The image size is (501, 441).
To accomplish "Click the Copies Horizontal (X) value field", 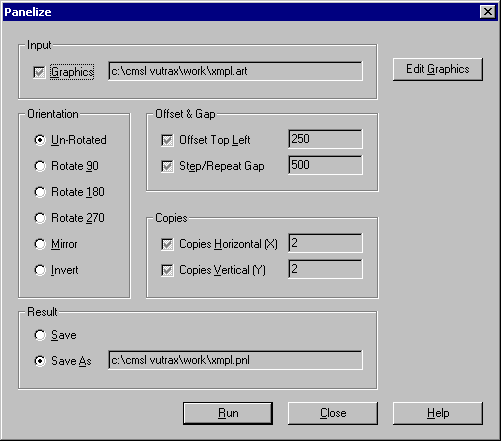I will point(325,243).
